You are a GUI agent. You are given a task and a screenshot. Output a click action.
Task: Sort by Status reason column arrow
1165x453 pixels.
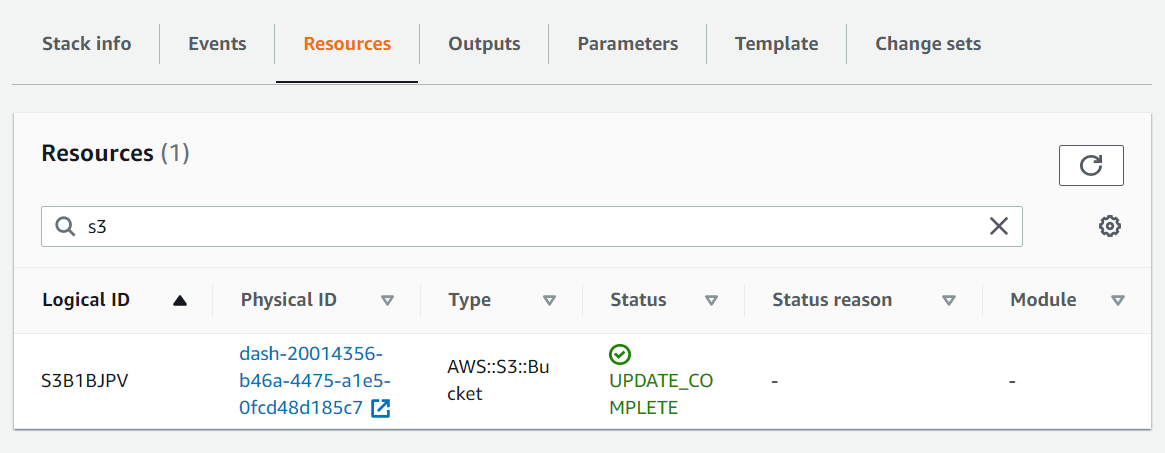pyautogui.click(x=949, y=300)
